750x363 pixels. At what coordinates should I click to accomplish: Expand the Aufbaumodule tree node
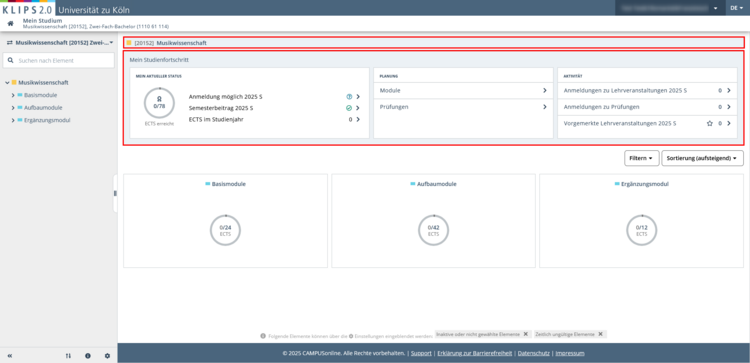click(x=13, y=108)
